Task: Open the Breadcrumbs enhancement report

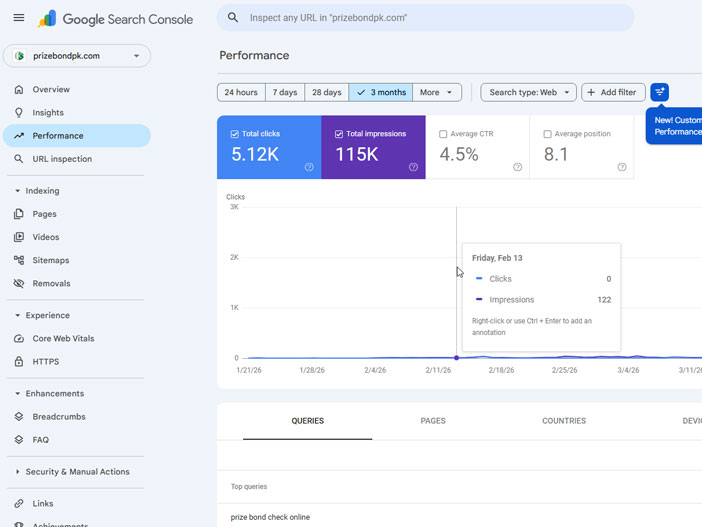Action: point(77,416)
